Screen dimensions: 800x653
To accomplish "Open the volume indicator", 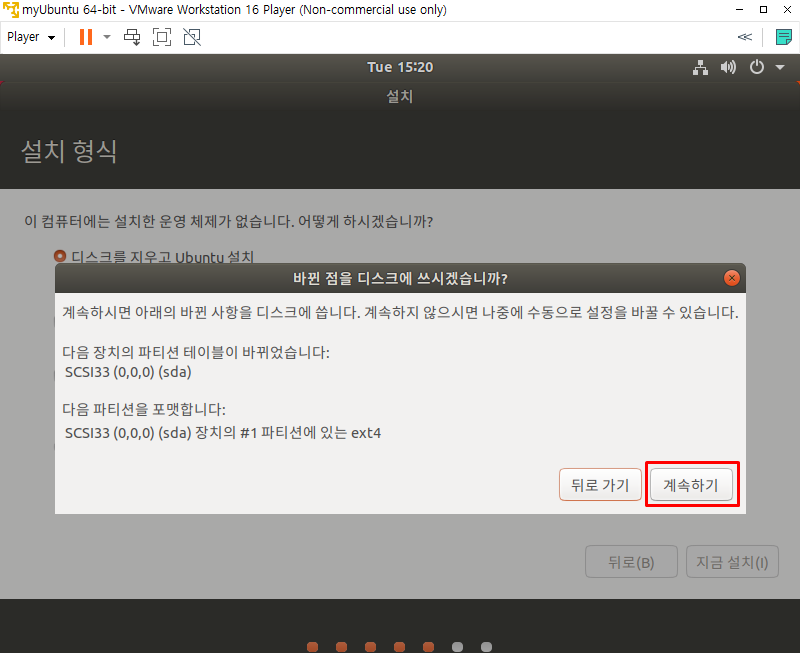I will coord(728,67).
